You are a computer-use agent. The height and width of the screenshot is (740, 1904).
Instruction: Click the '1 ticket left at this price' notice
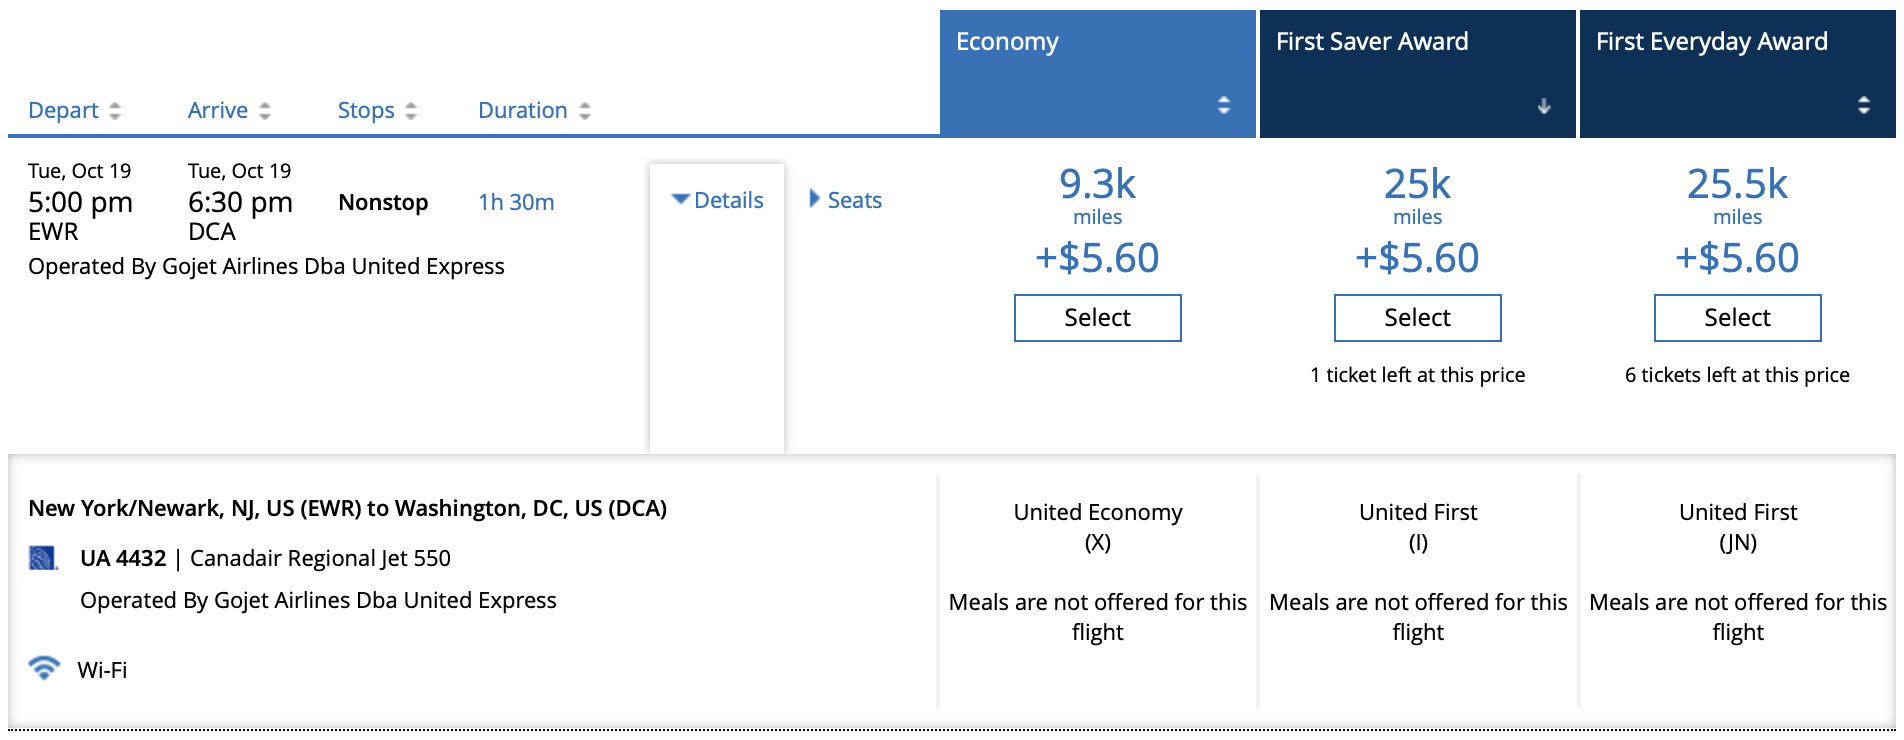point(1417,375)
